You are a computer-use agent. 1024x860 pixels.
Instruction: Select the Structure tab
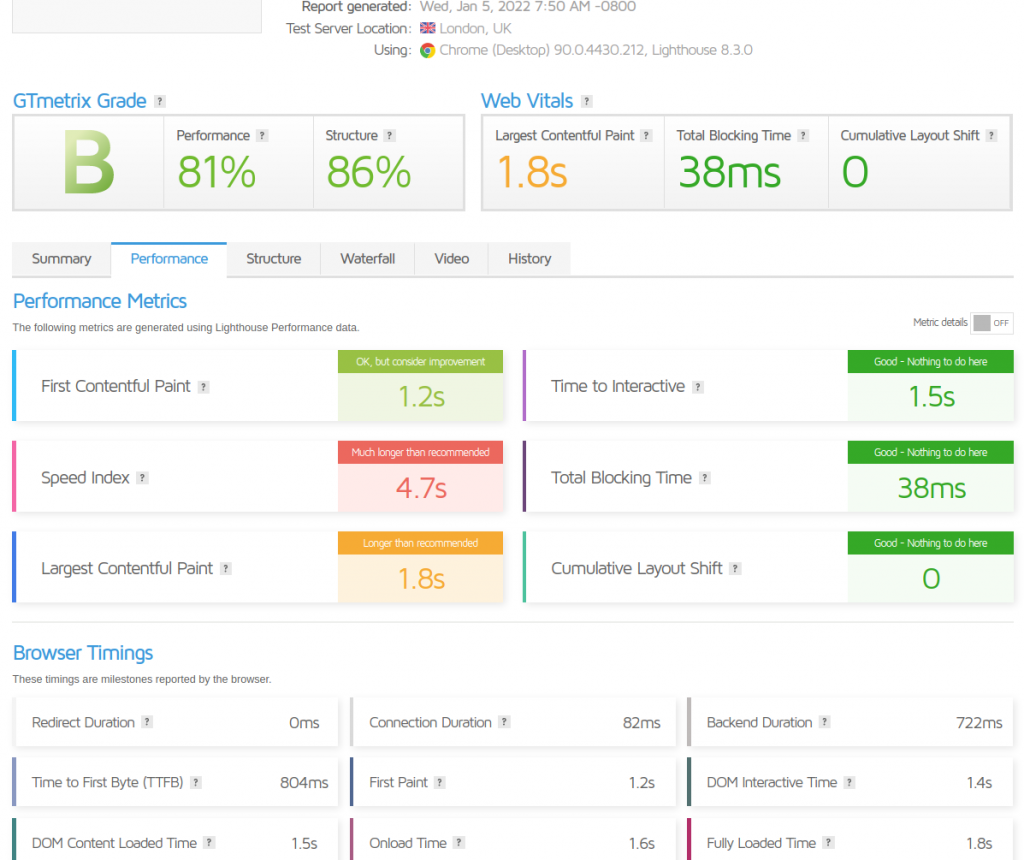[273, 259]
